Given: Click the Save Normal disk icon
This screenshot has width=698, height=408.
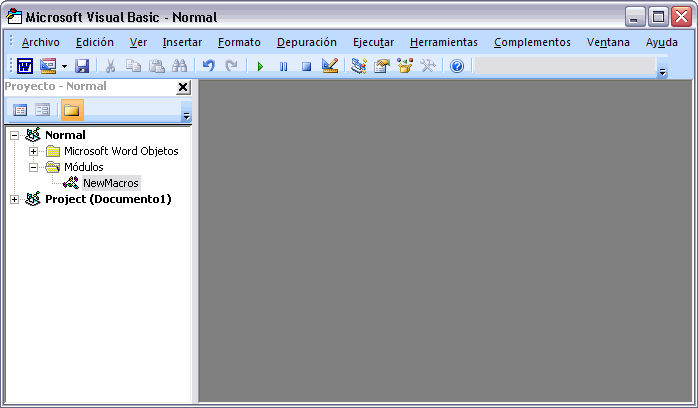Looking at the screenshot, I should 82,66.
